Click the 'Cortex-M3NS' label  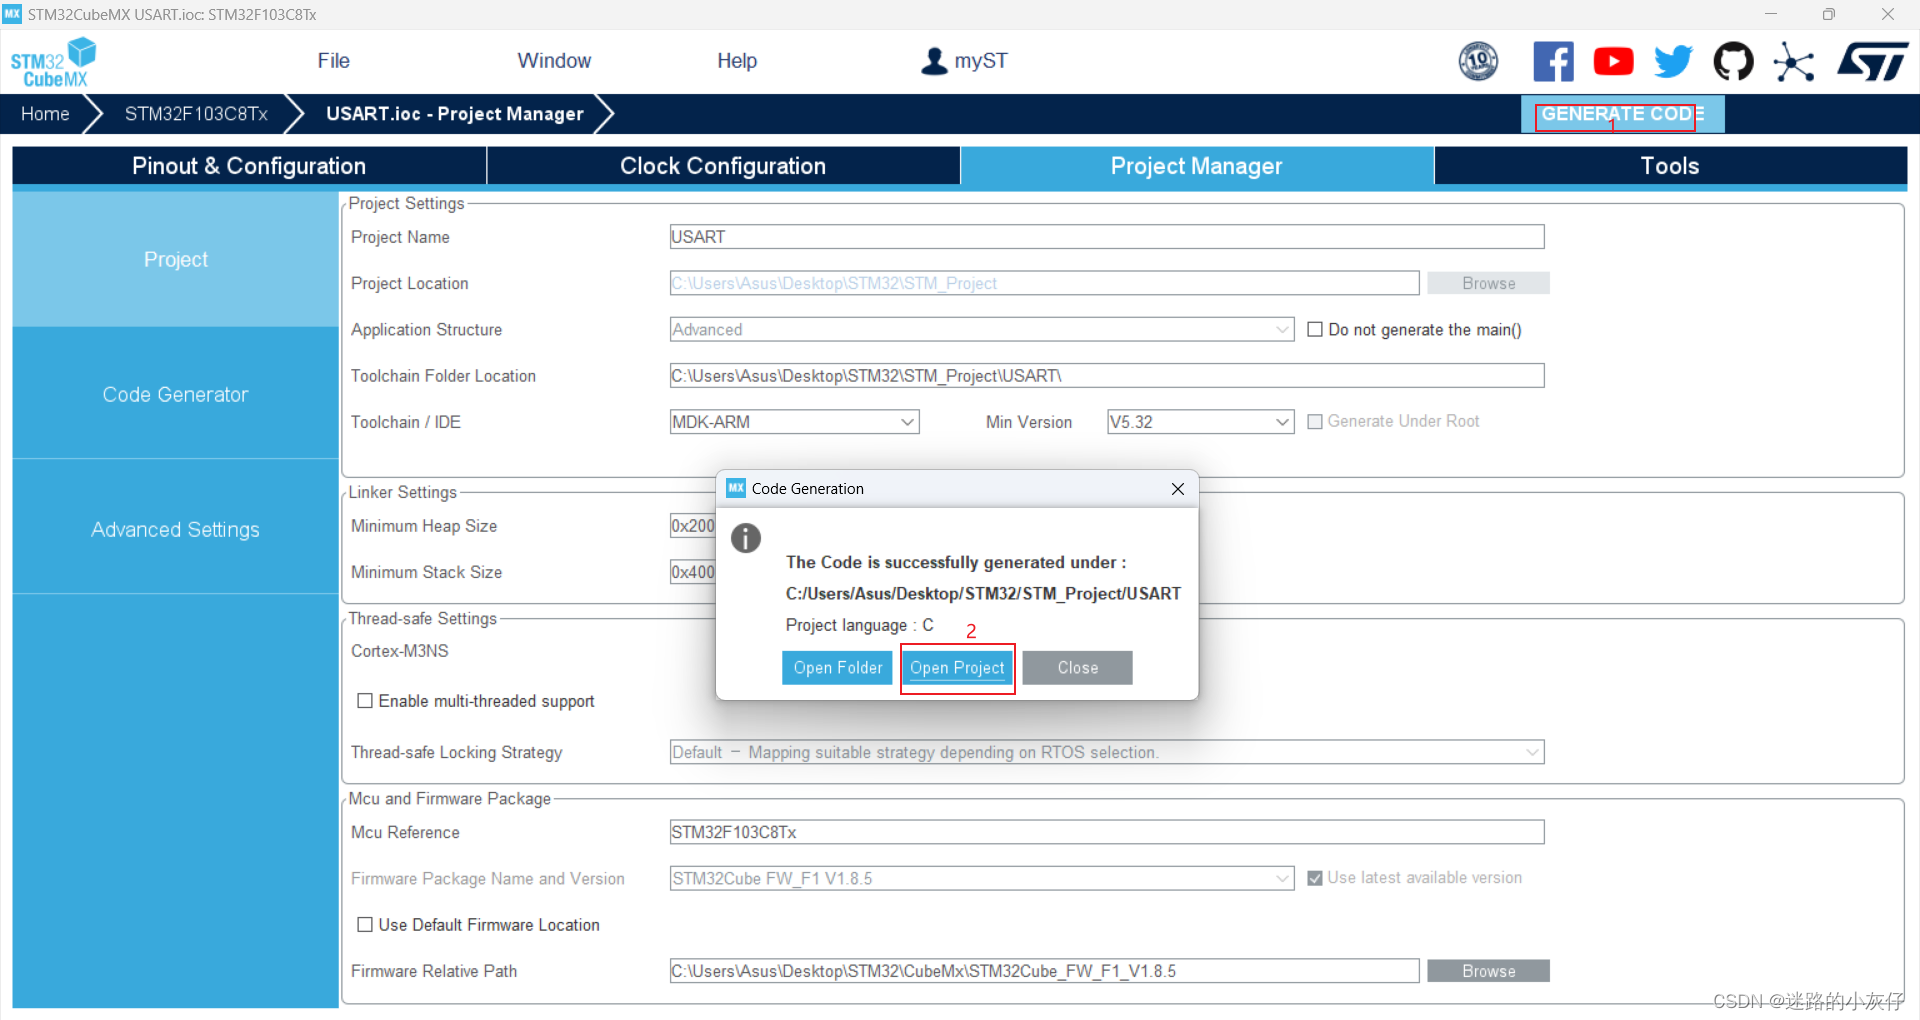click(400, 651)
